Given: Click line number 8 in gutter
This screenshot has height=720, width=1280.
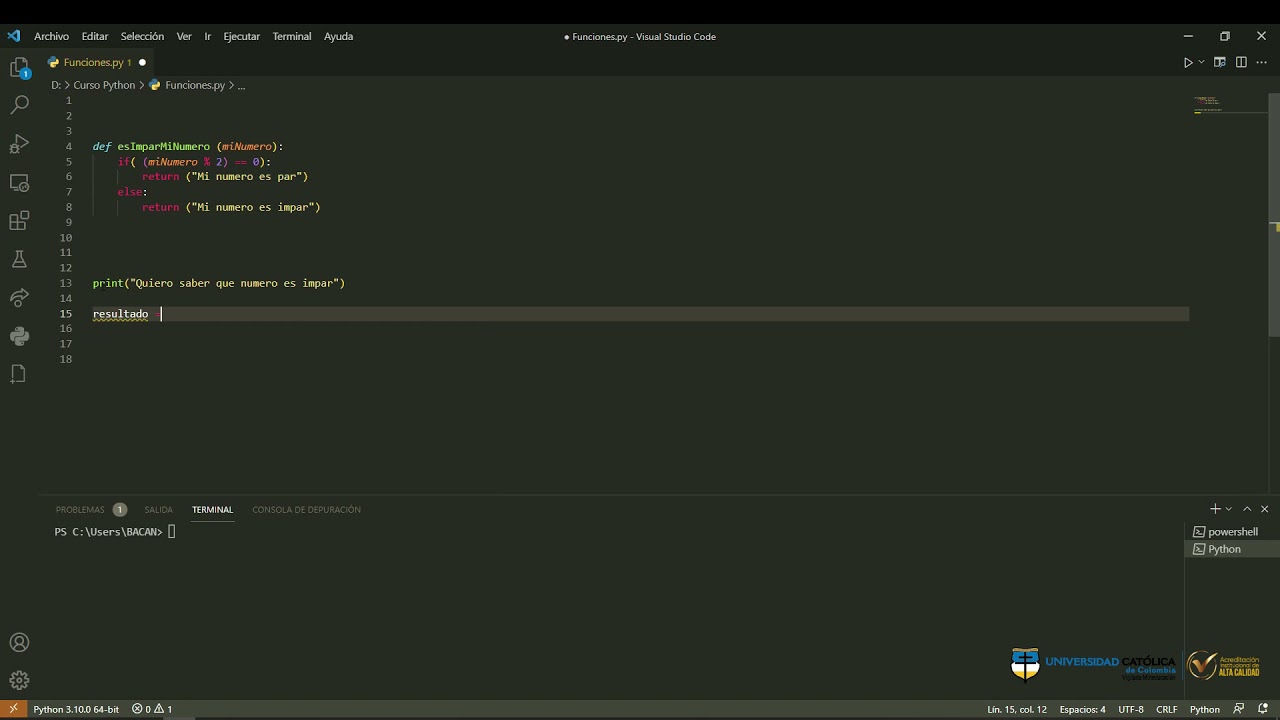Looking at the screenshot, I should (x=69, y=207).
